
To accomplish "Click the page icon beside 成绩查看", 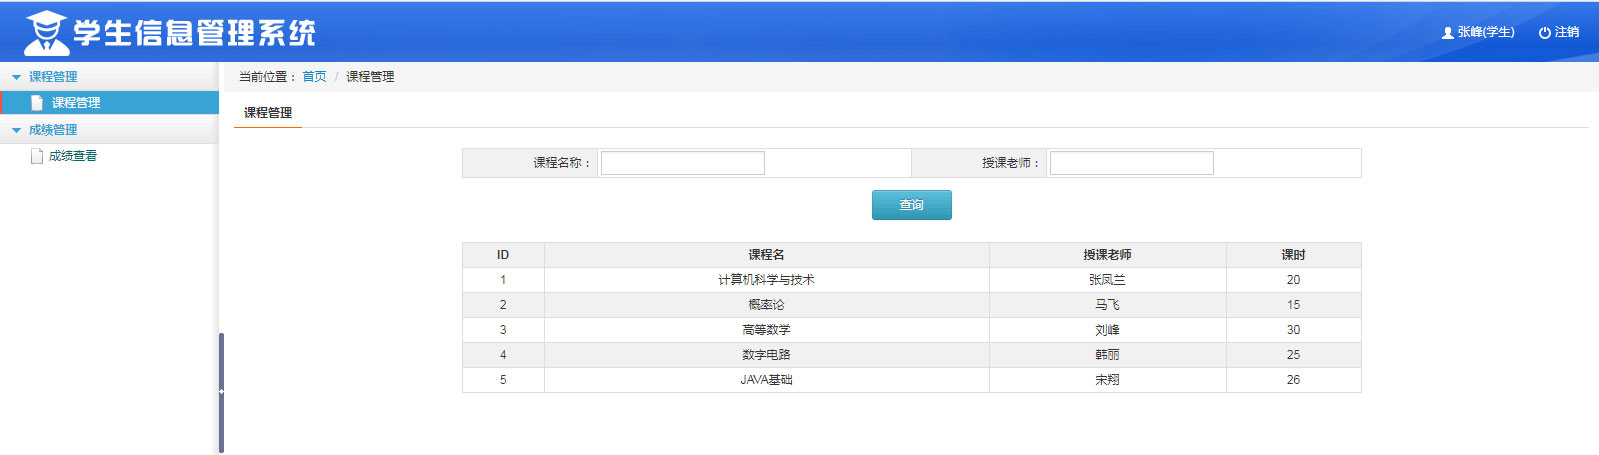I will [x=37, y=156].
